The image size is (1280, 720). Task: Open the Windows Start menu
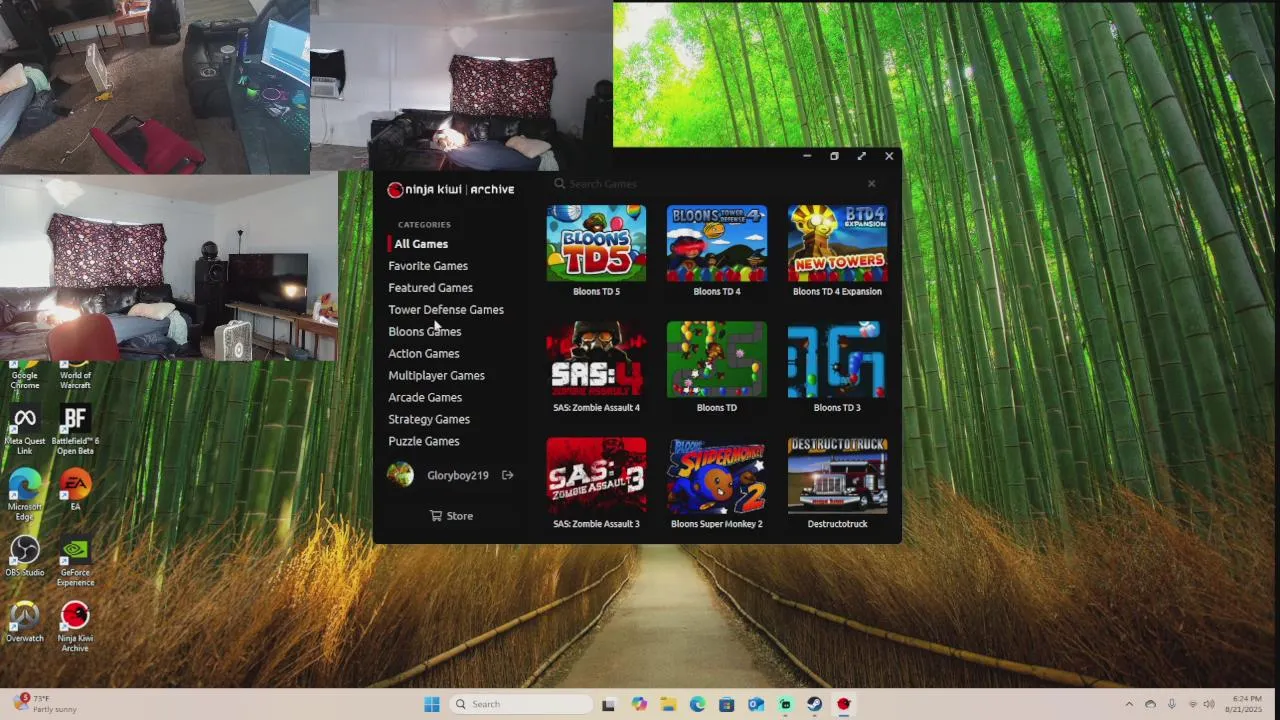[x=432, y=704]
